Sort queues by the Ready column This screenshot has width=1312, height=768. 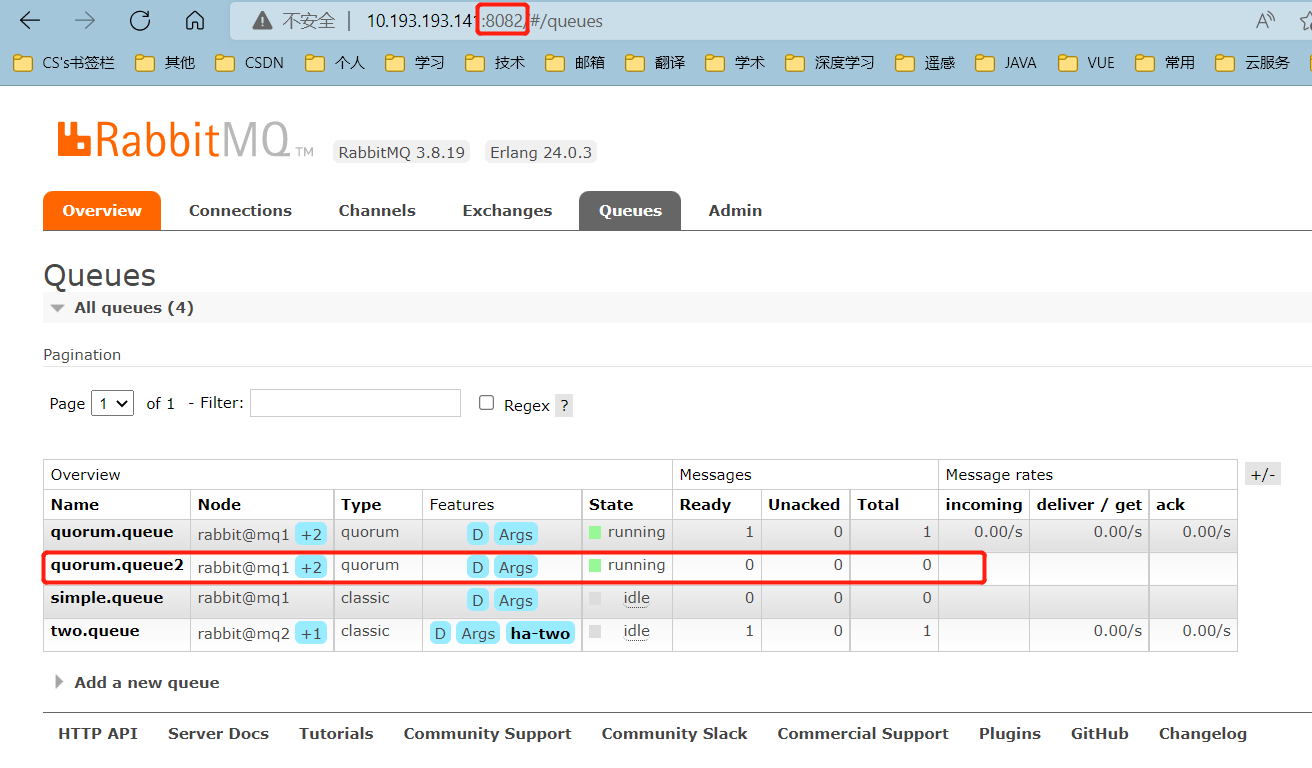pos(705,505)
